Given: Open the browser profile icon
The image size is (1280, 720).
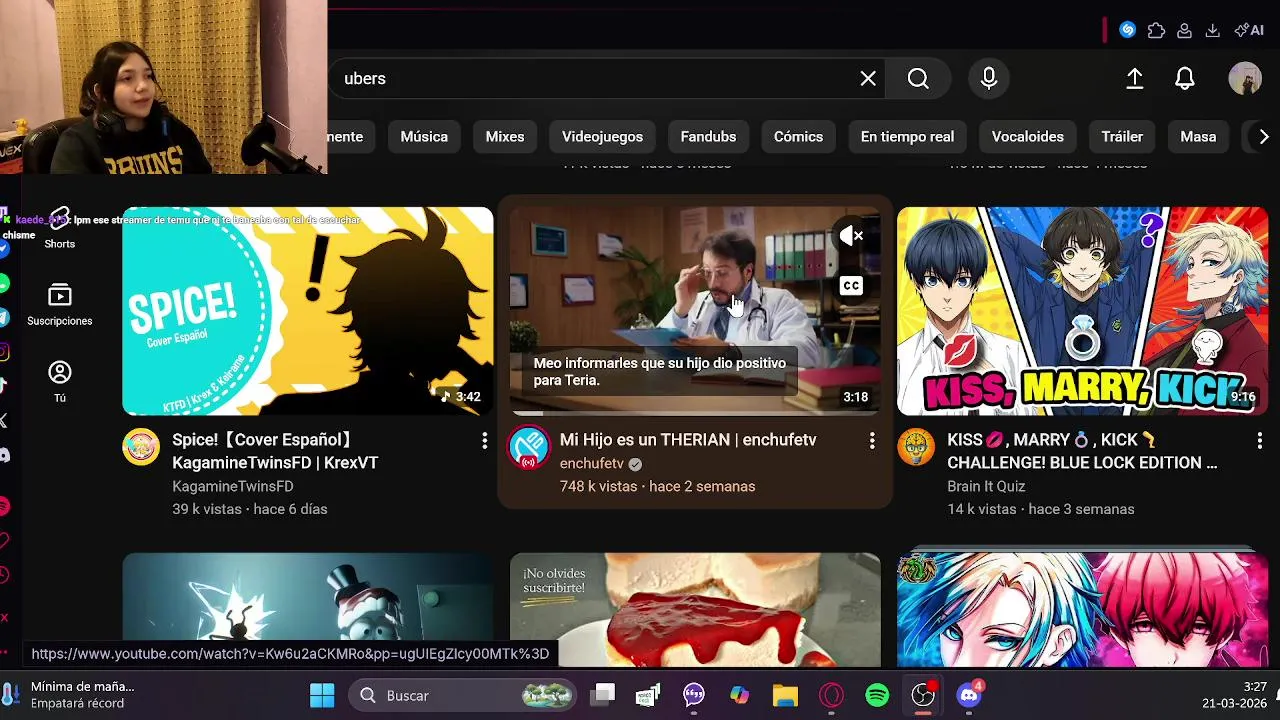Looking at the screenshot, I should click(x=1184, y=30).
